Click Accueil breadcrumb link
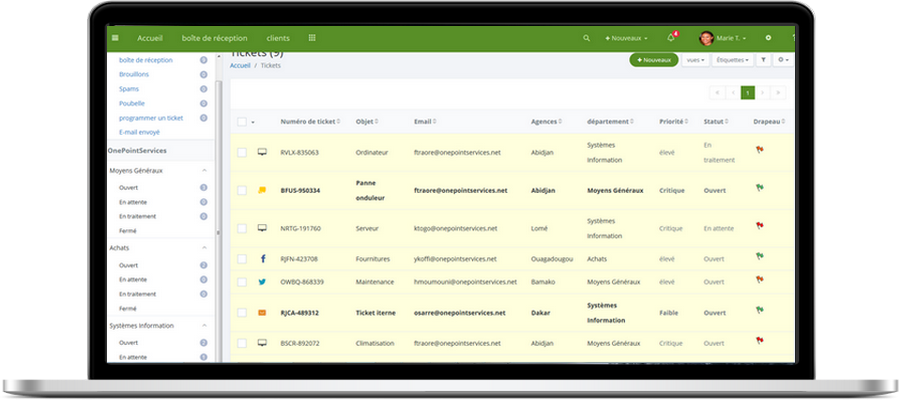900x400 pixels. (240, 65)
